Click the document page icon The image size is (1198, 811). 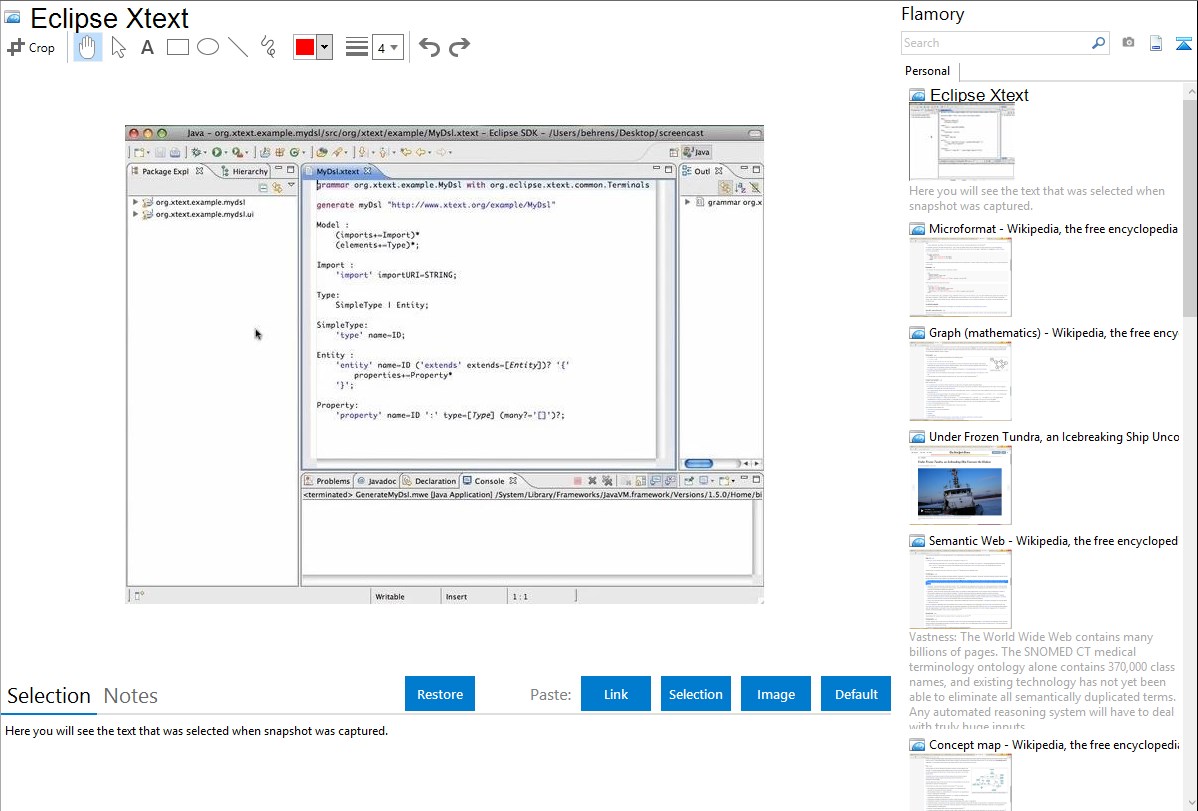tap(1156, 43)
